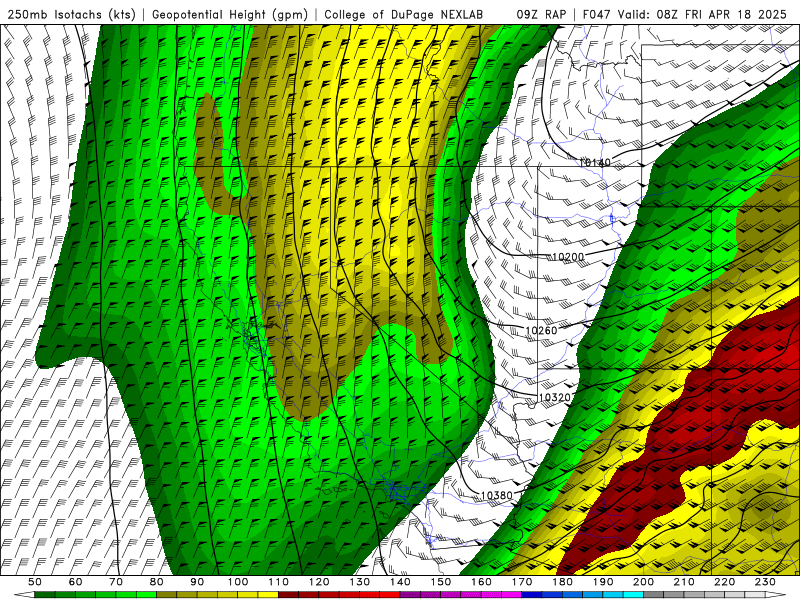
Task: Click the 180 value on the color scale
Action: (562, 582)
